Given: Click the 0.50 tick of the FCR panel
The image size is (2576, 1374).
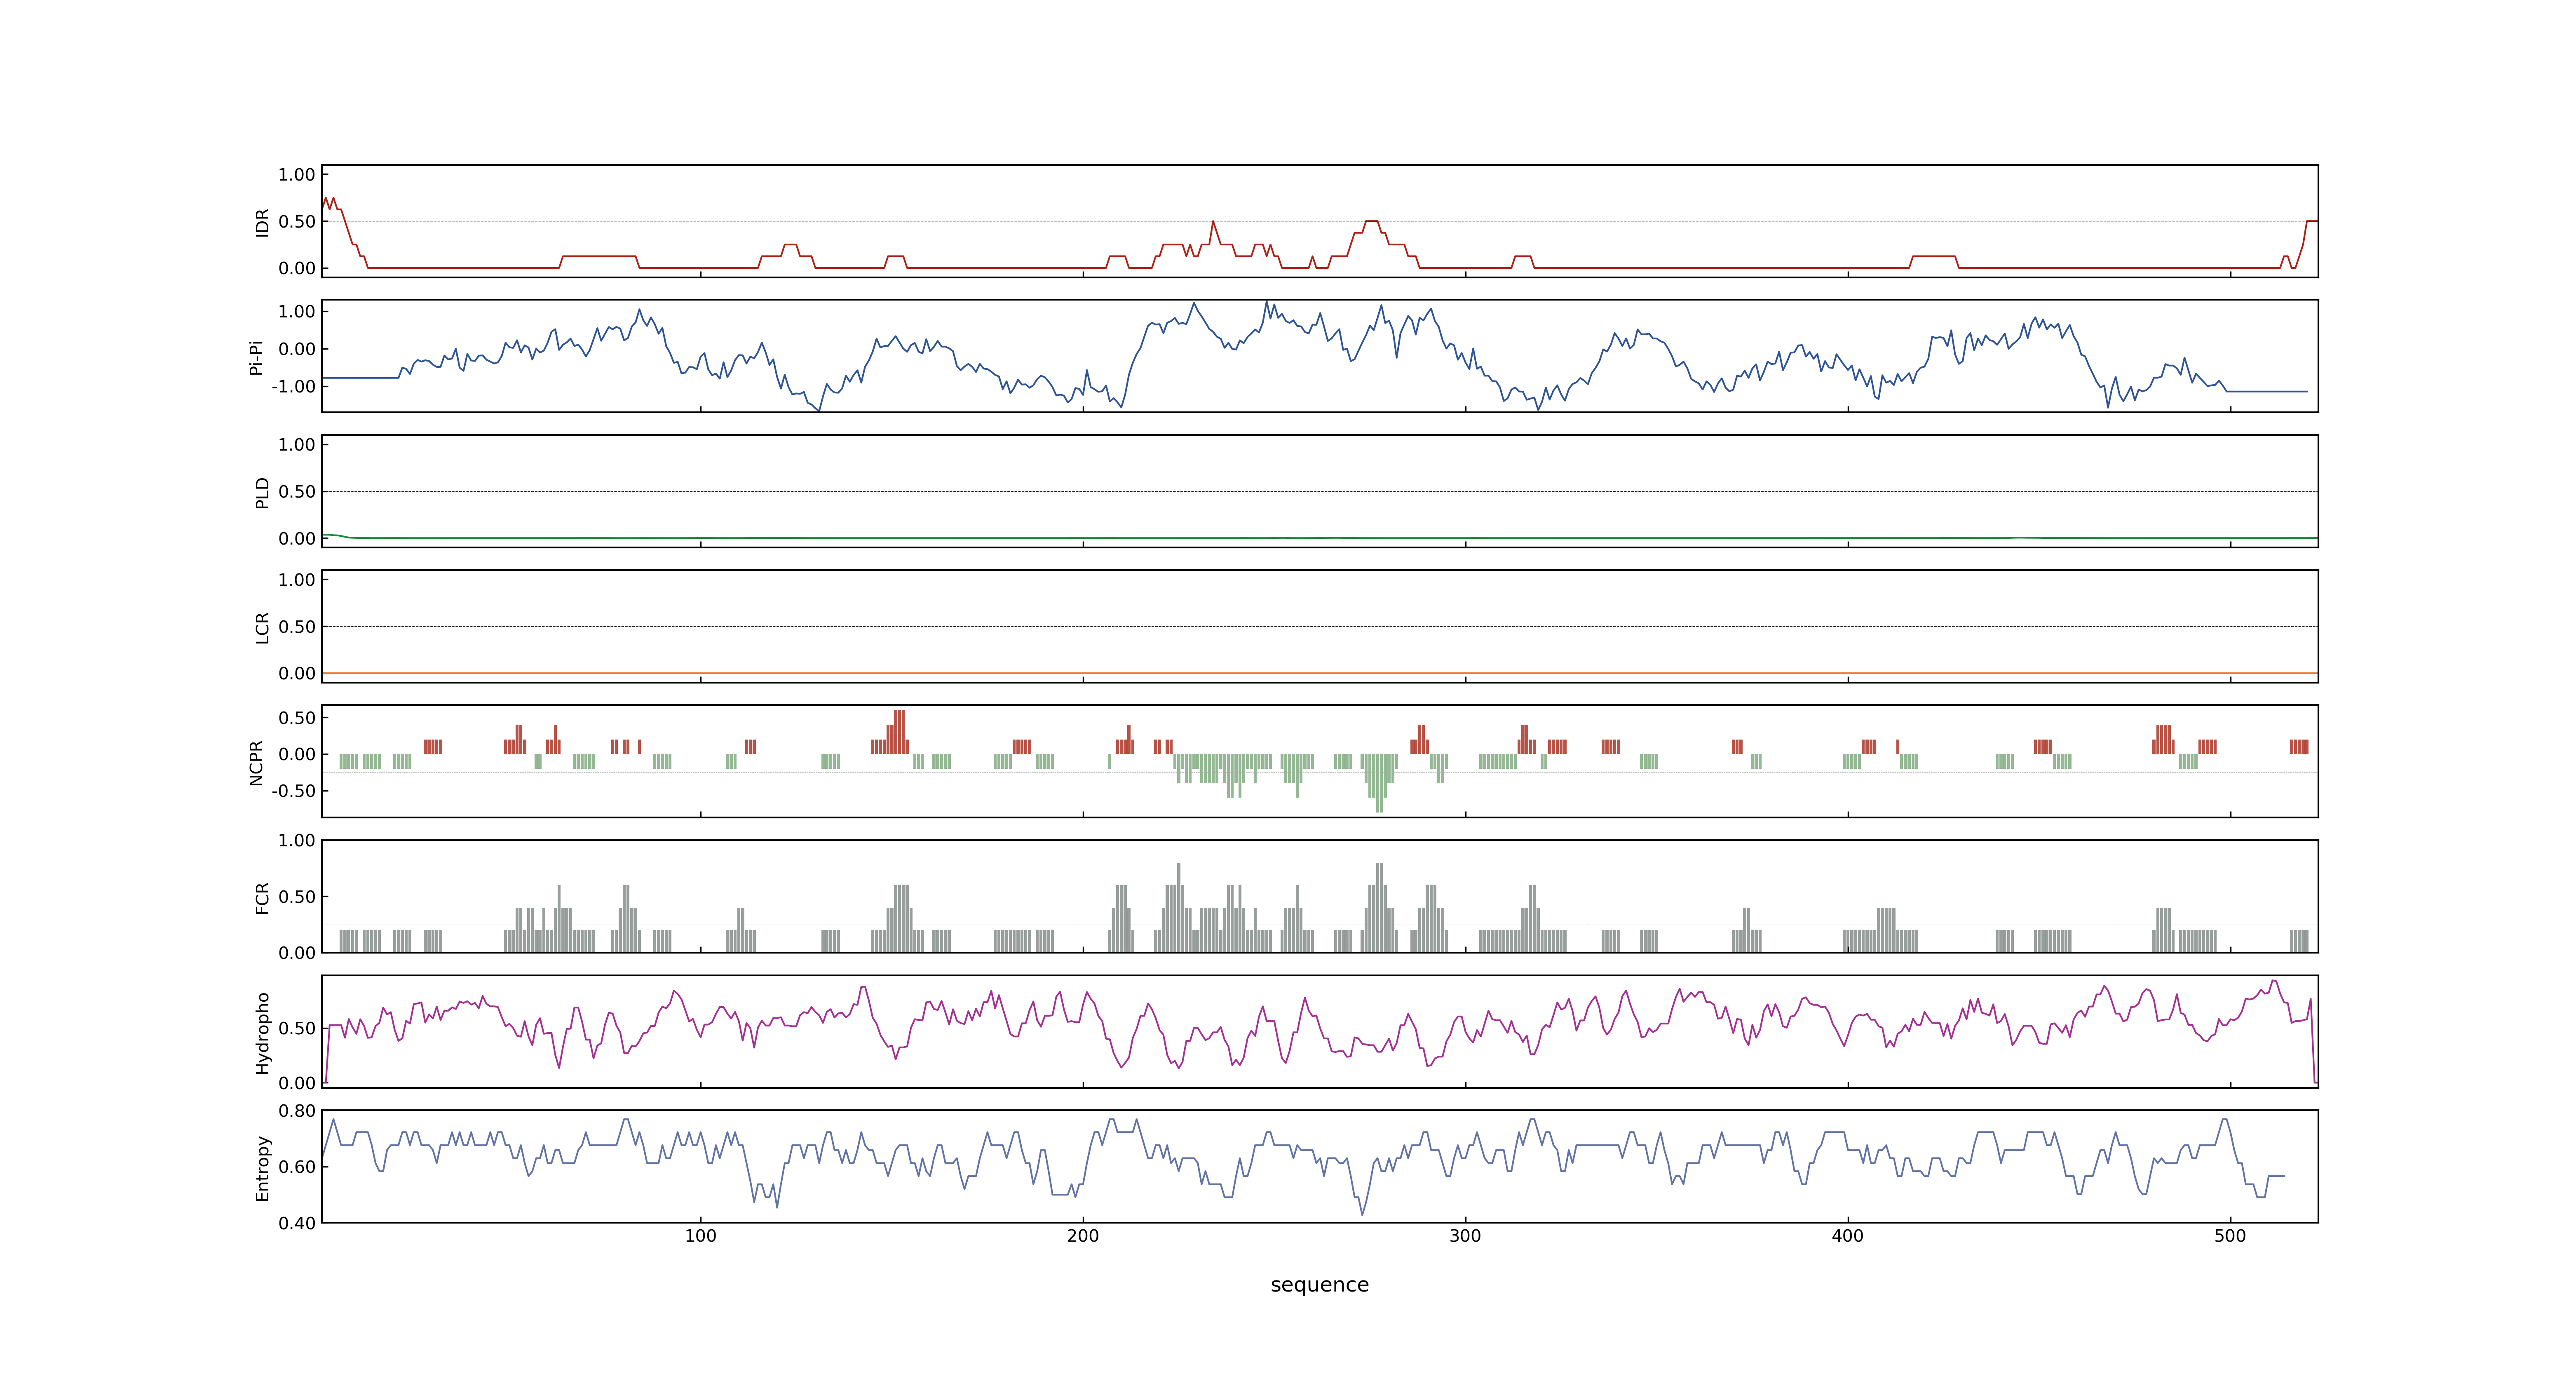Looking at the screenshot, I should 297,897.
